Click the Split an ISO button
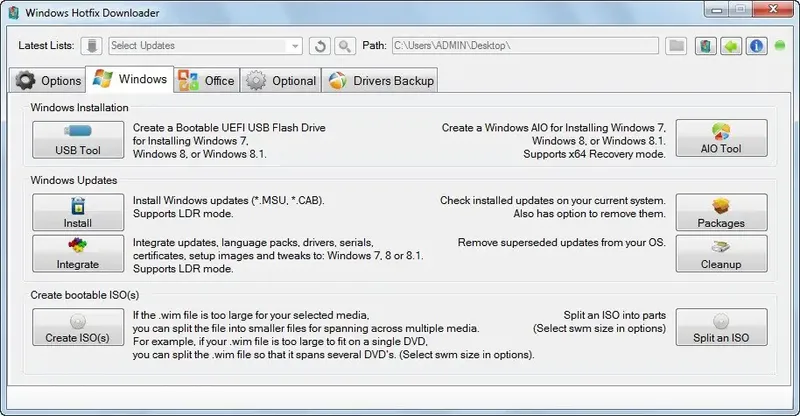Screen dimensions: 800x416 (721, 327)
